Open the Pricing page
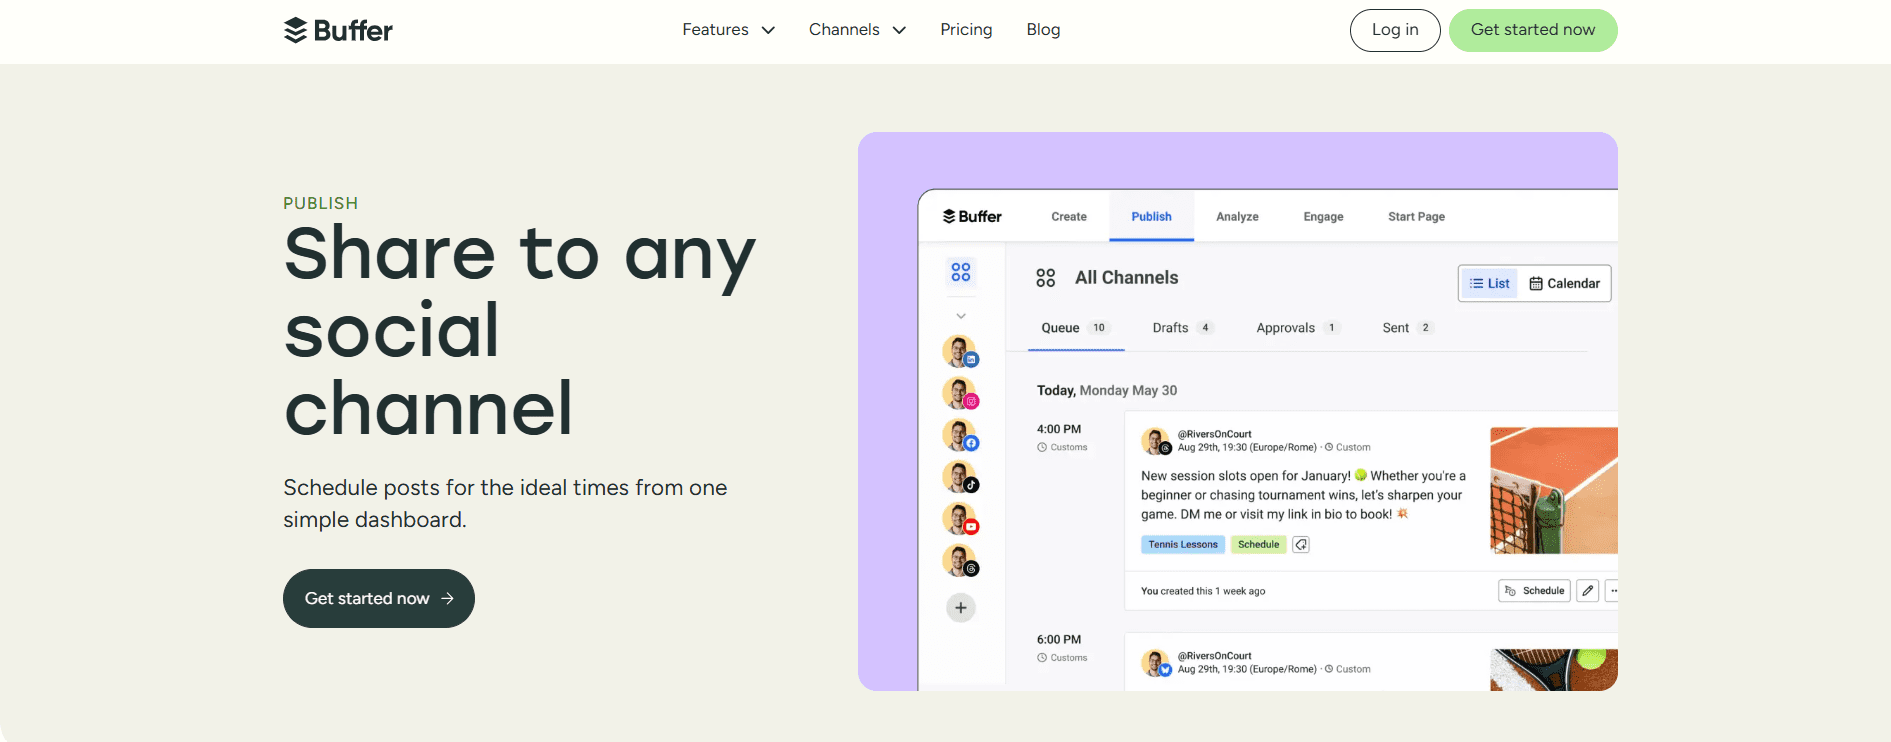The image size is (1891, 742). tap(966, 30)
